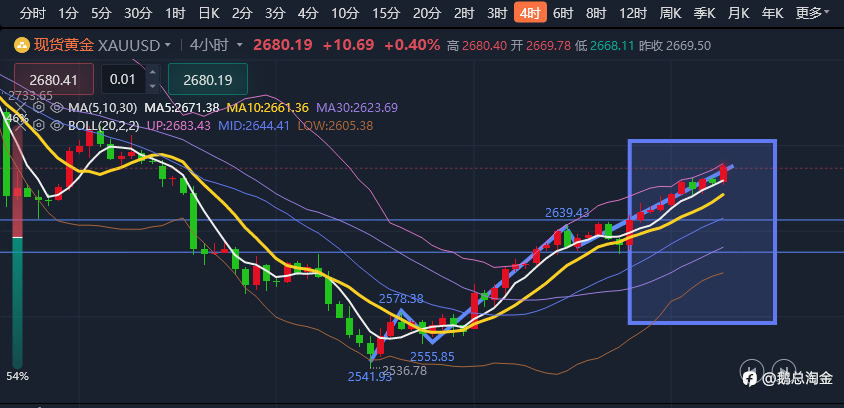Choose the 6时 timeframe tab
This screenshot has height=408, width=844.
pos(563,13)
